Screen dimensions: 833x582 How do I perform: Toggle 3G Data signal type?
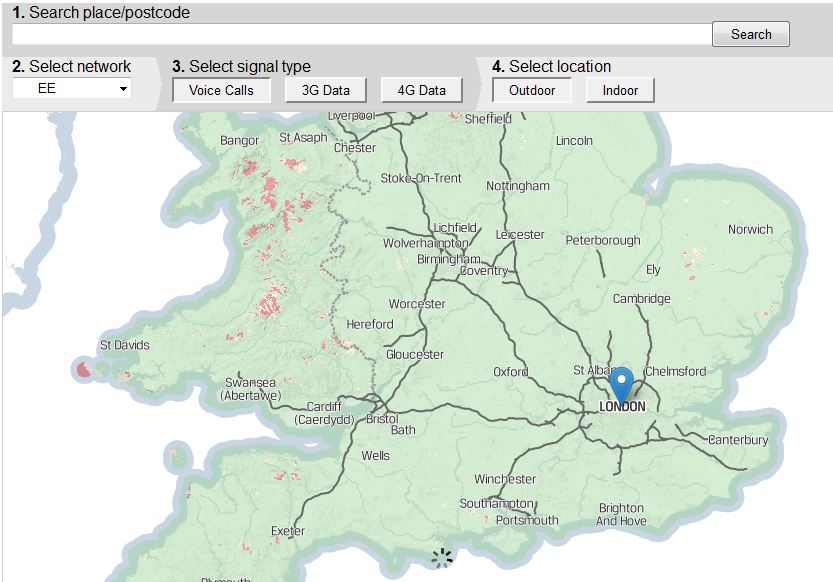pos(325,90)
